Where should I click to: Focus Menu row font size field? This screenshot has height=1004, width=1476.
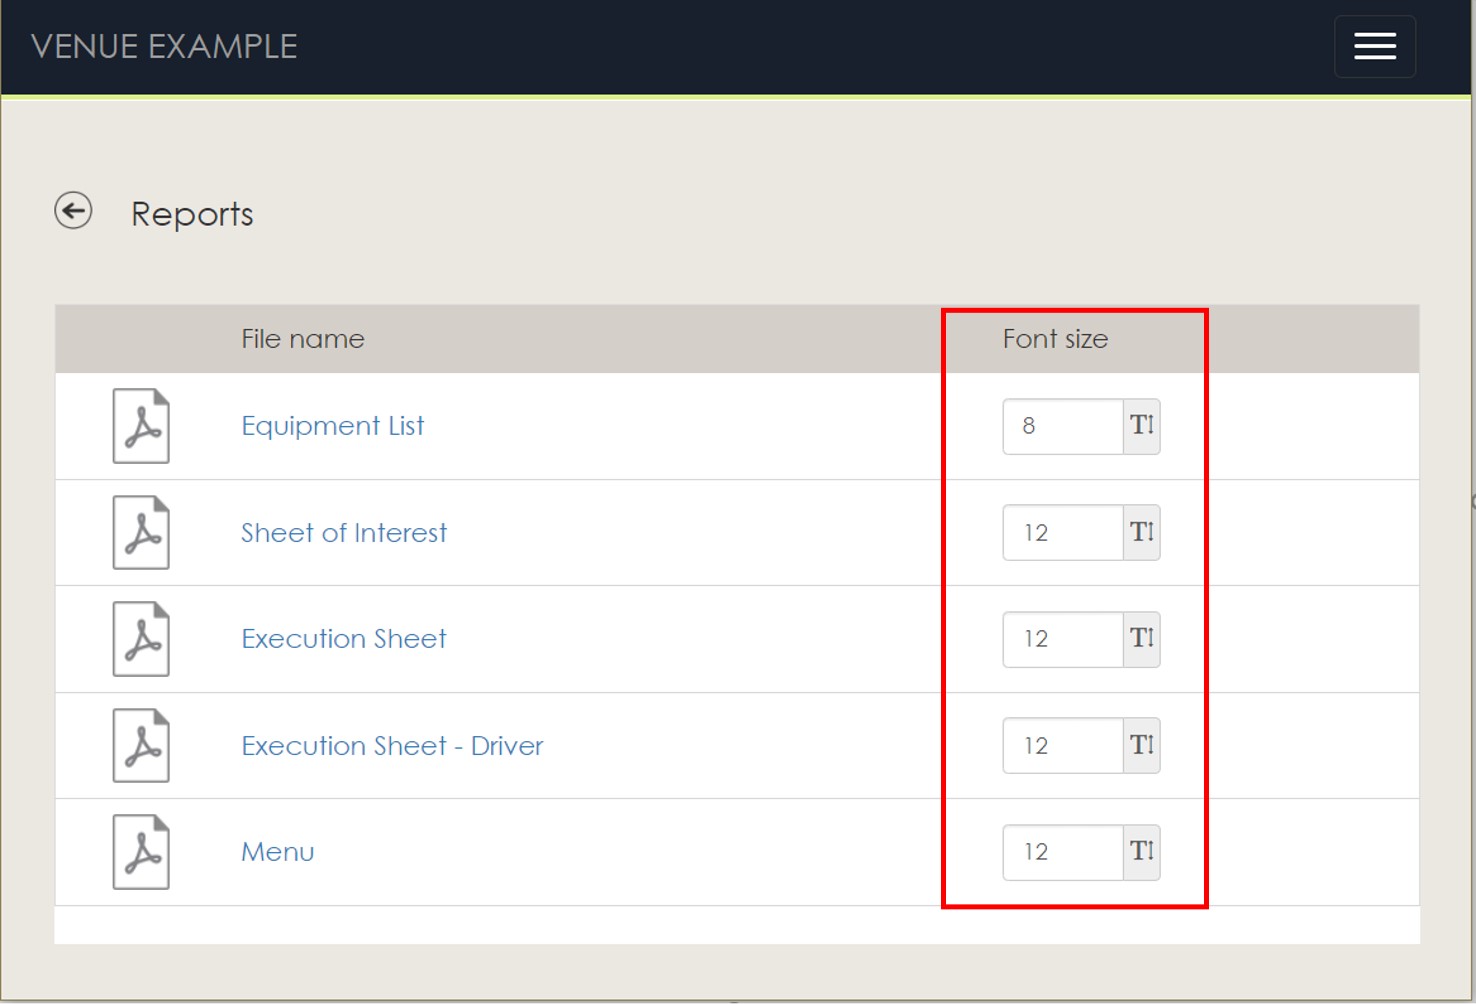click(1063, 852)
